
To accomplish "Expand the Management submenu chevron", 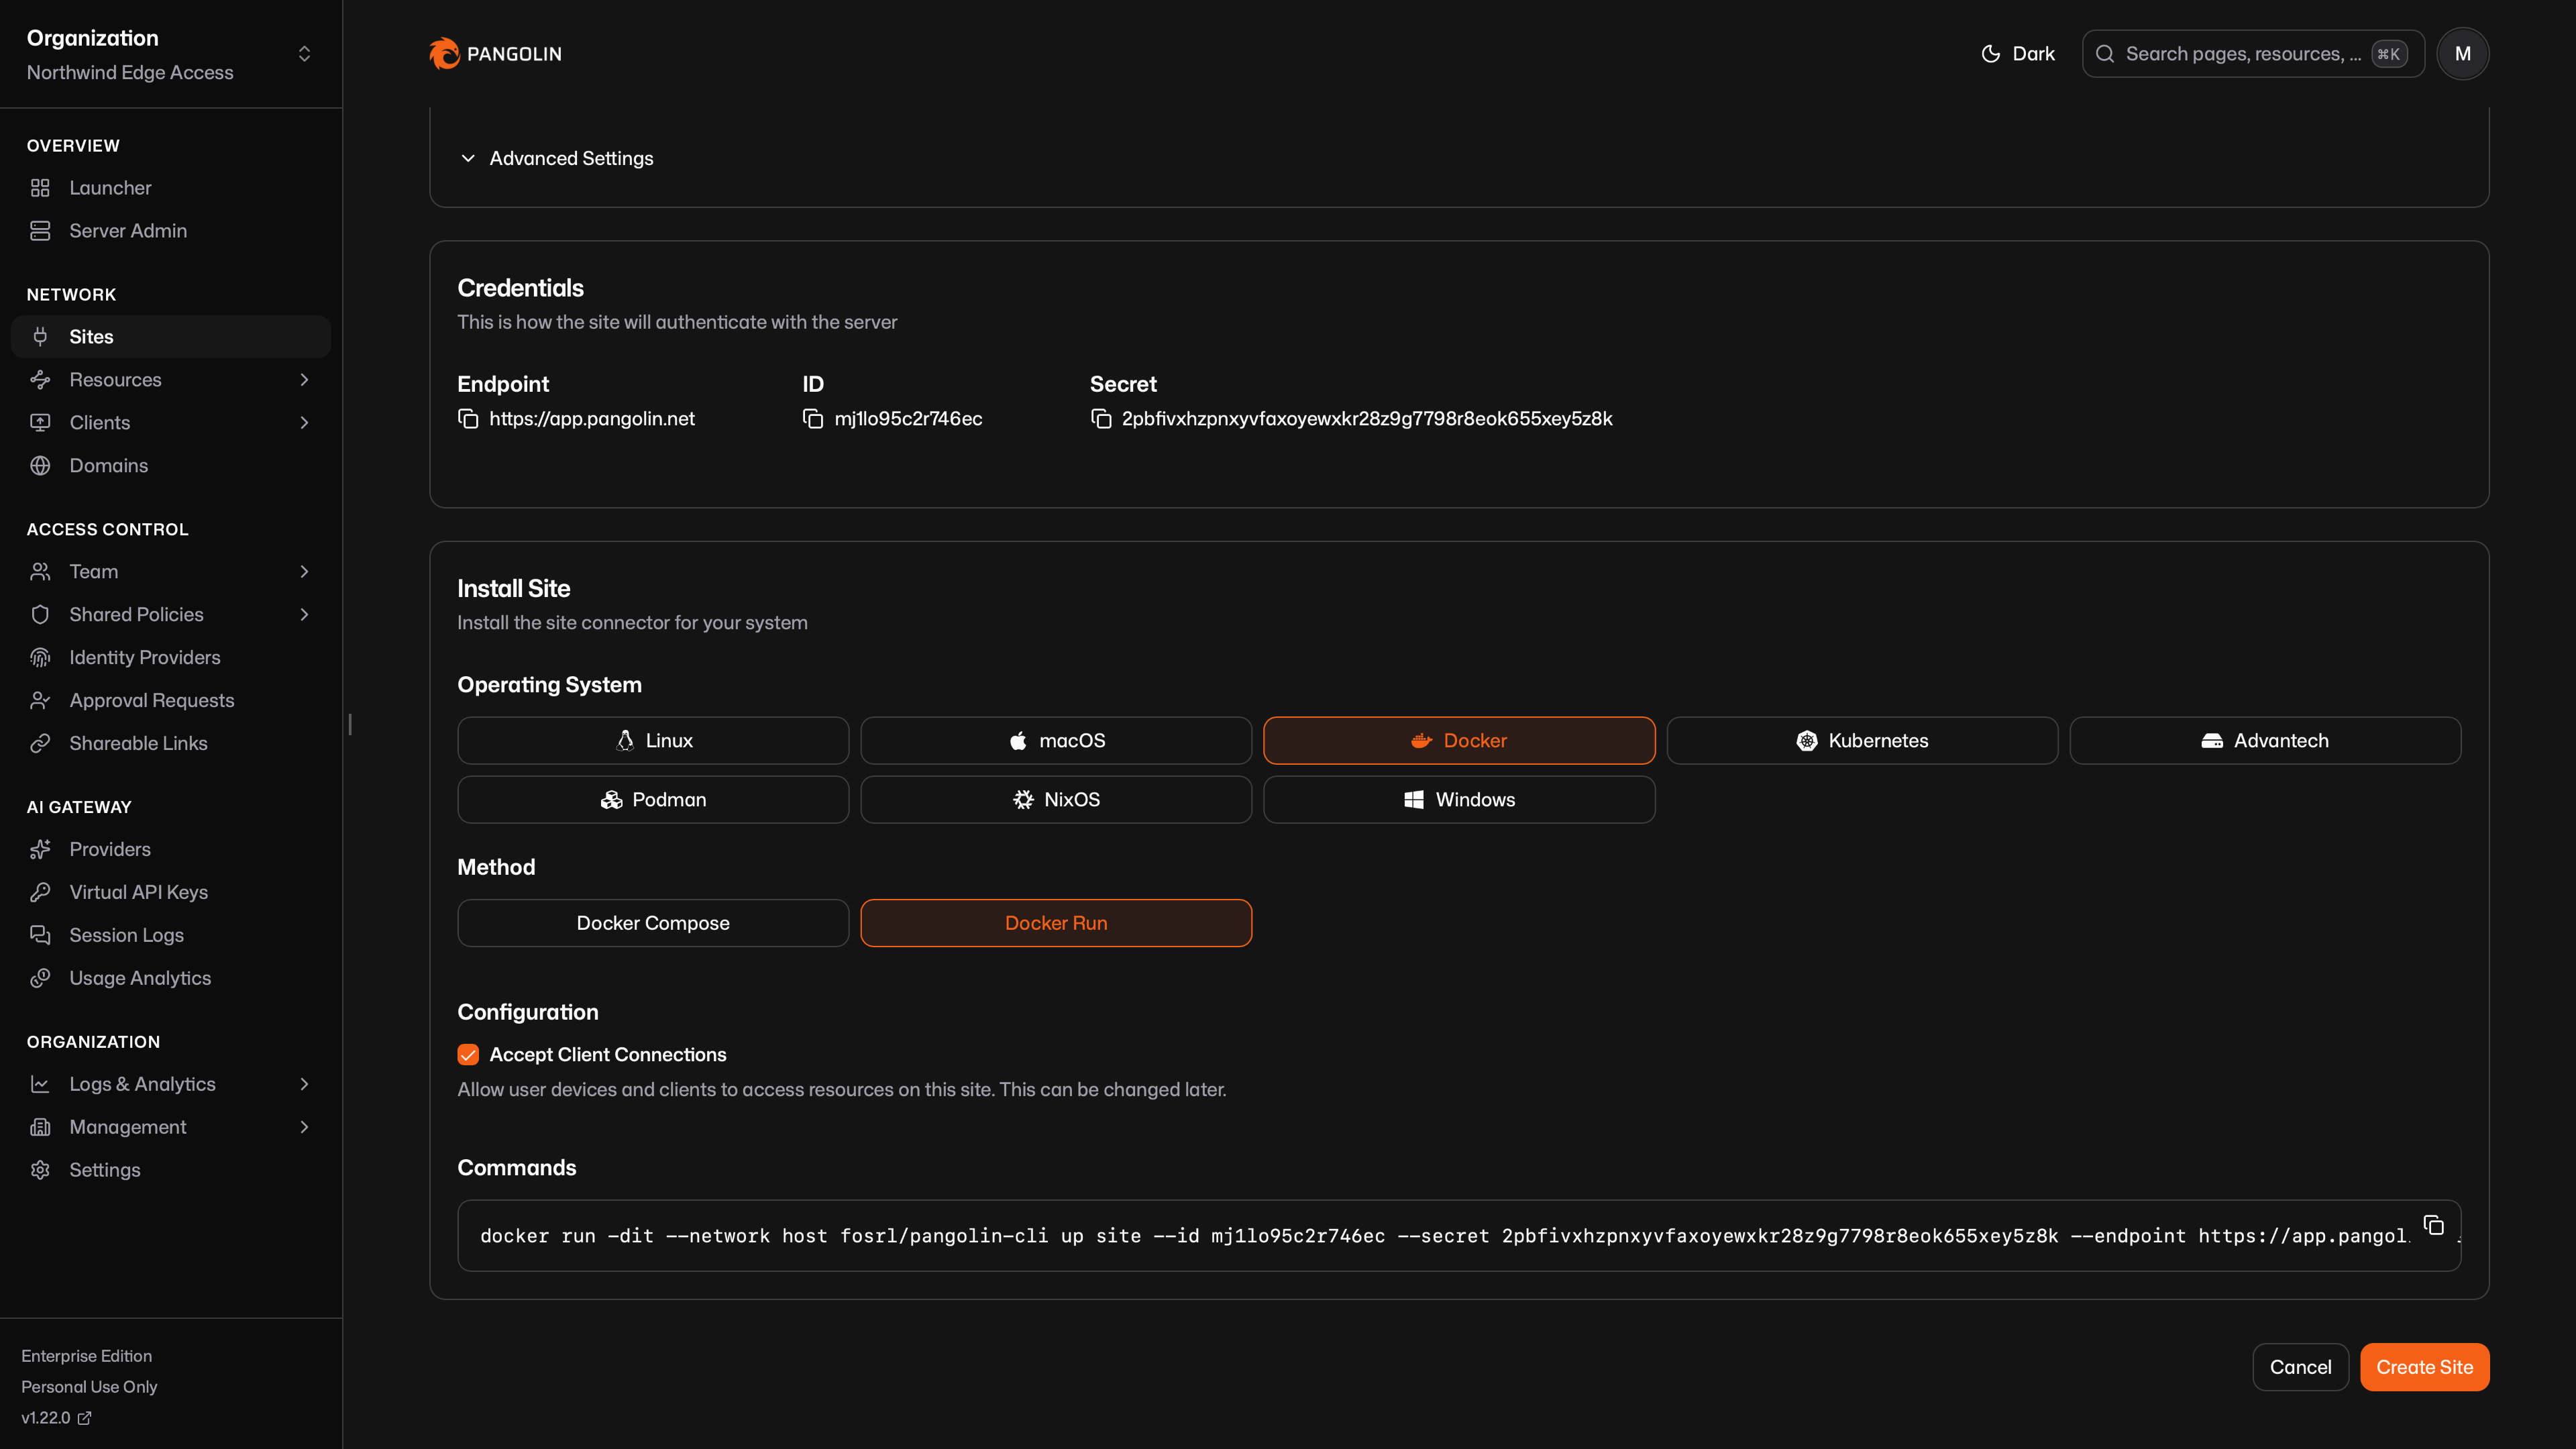I will (304, 1128).
